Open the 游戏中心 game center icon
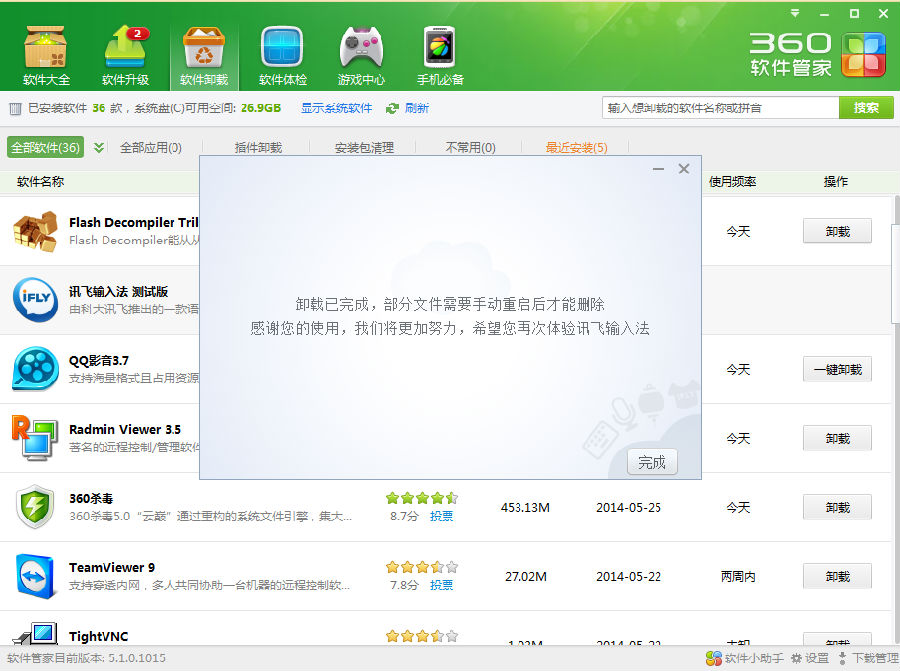 [x=361, y=55]
